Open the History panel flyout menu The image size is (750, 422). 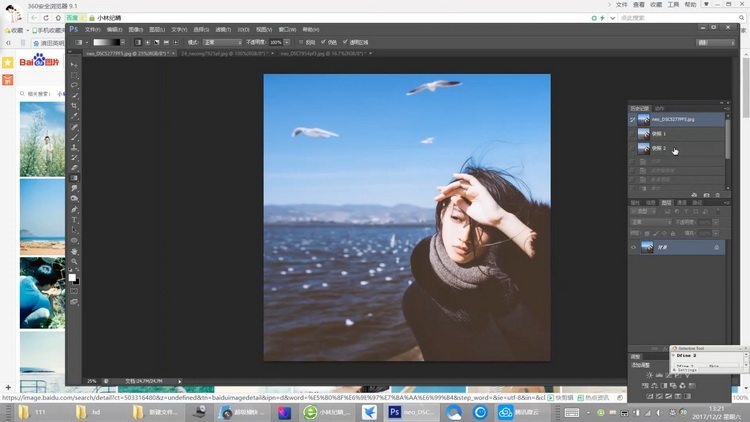[x=726, y=109]
